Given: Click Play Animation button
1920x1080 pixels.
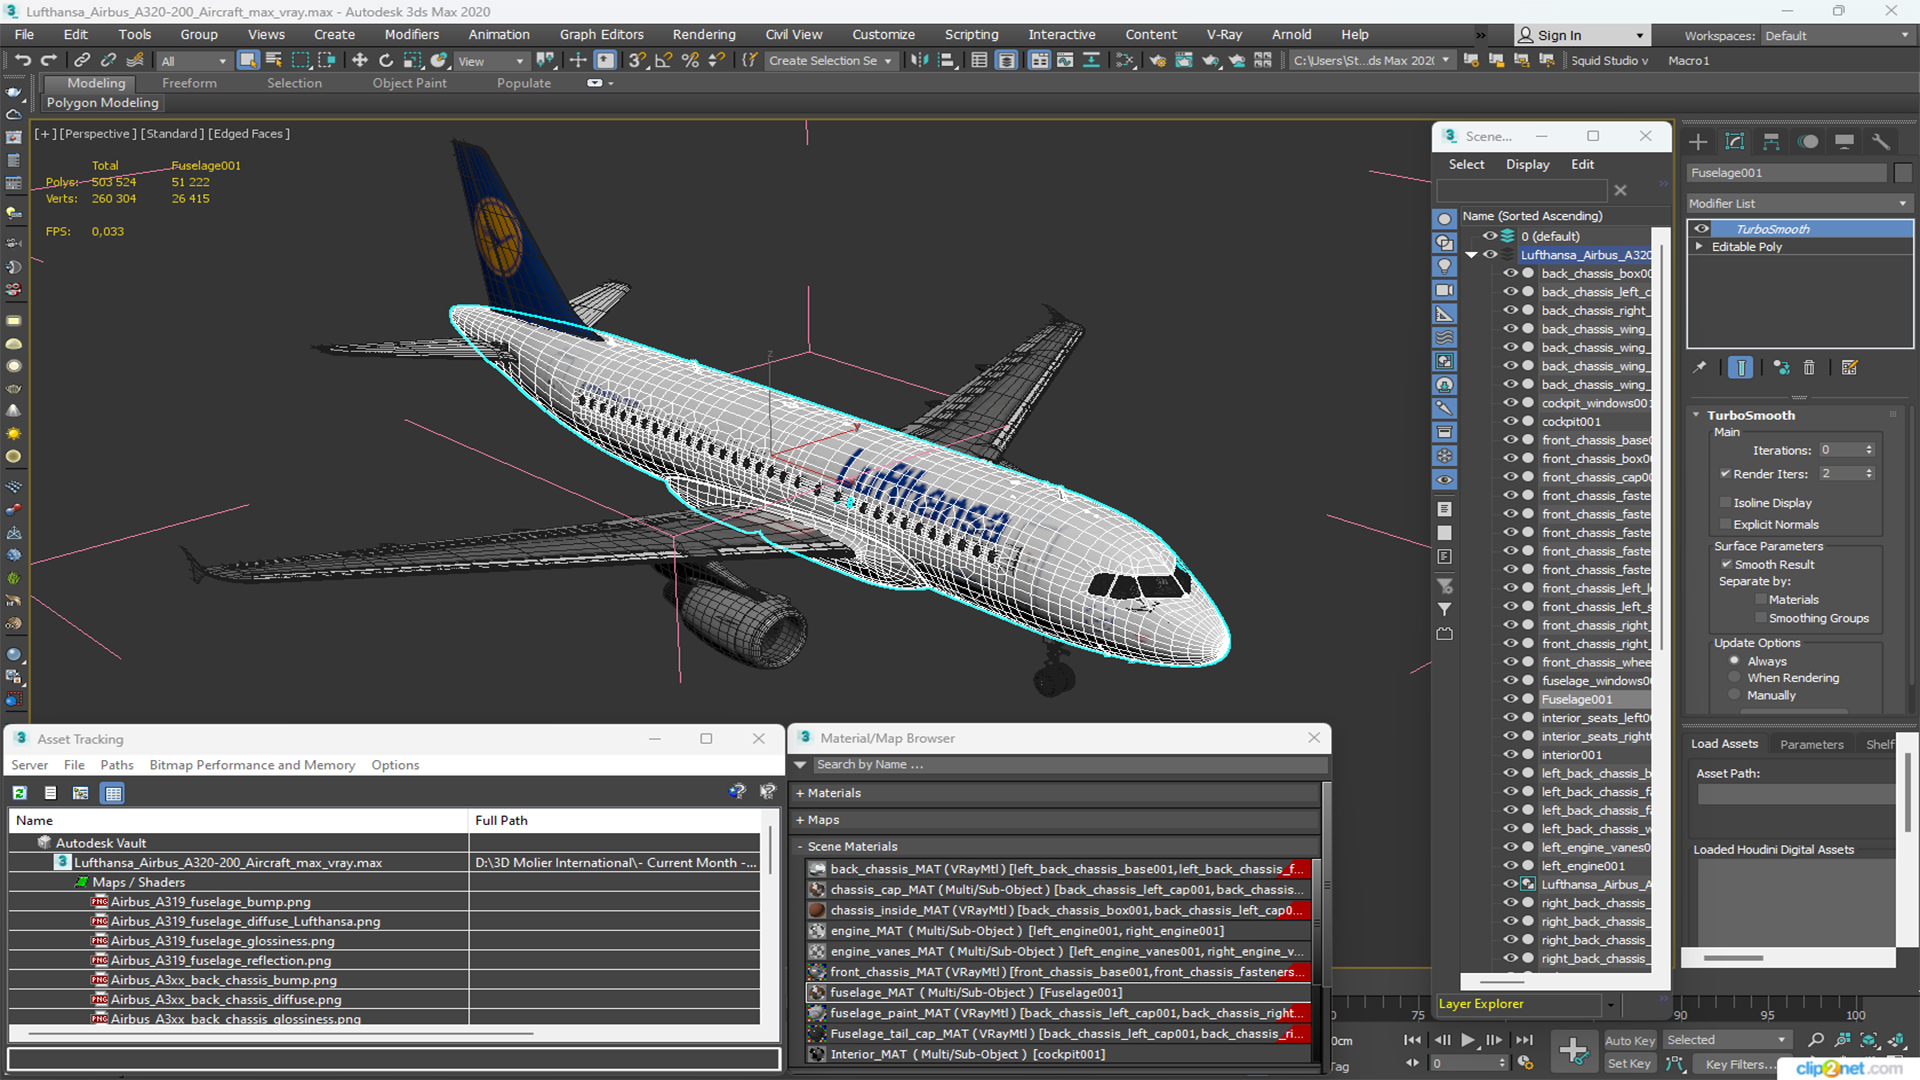Looking at the screenshot, I should click(x=1468, y=1041).
